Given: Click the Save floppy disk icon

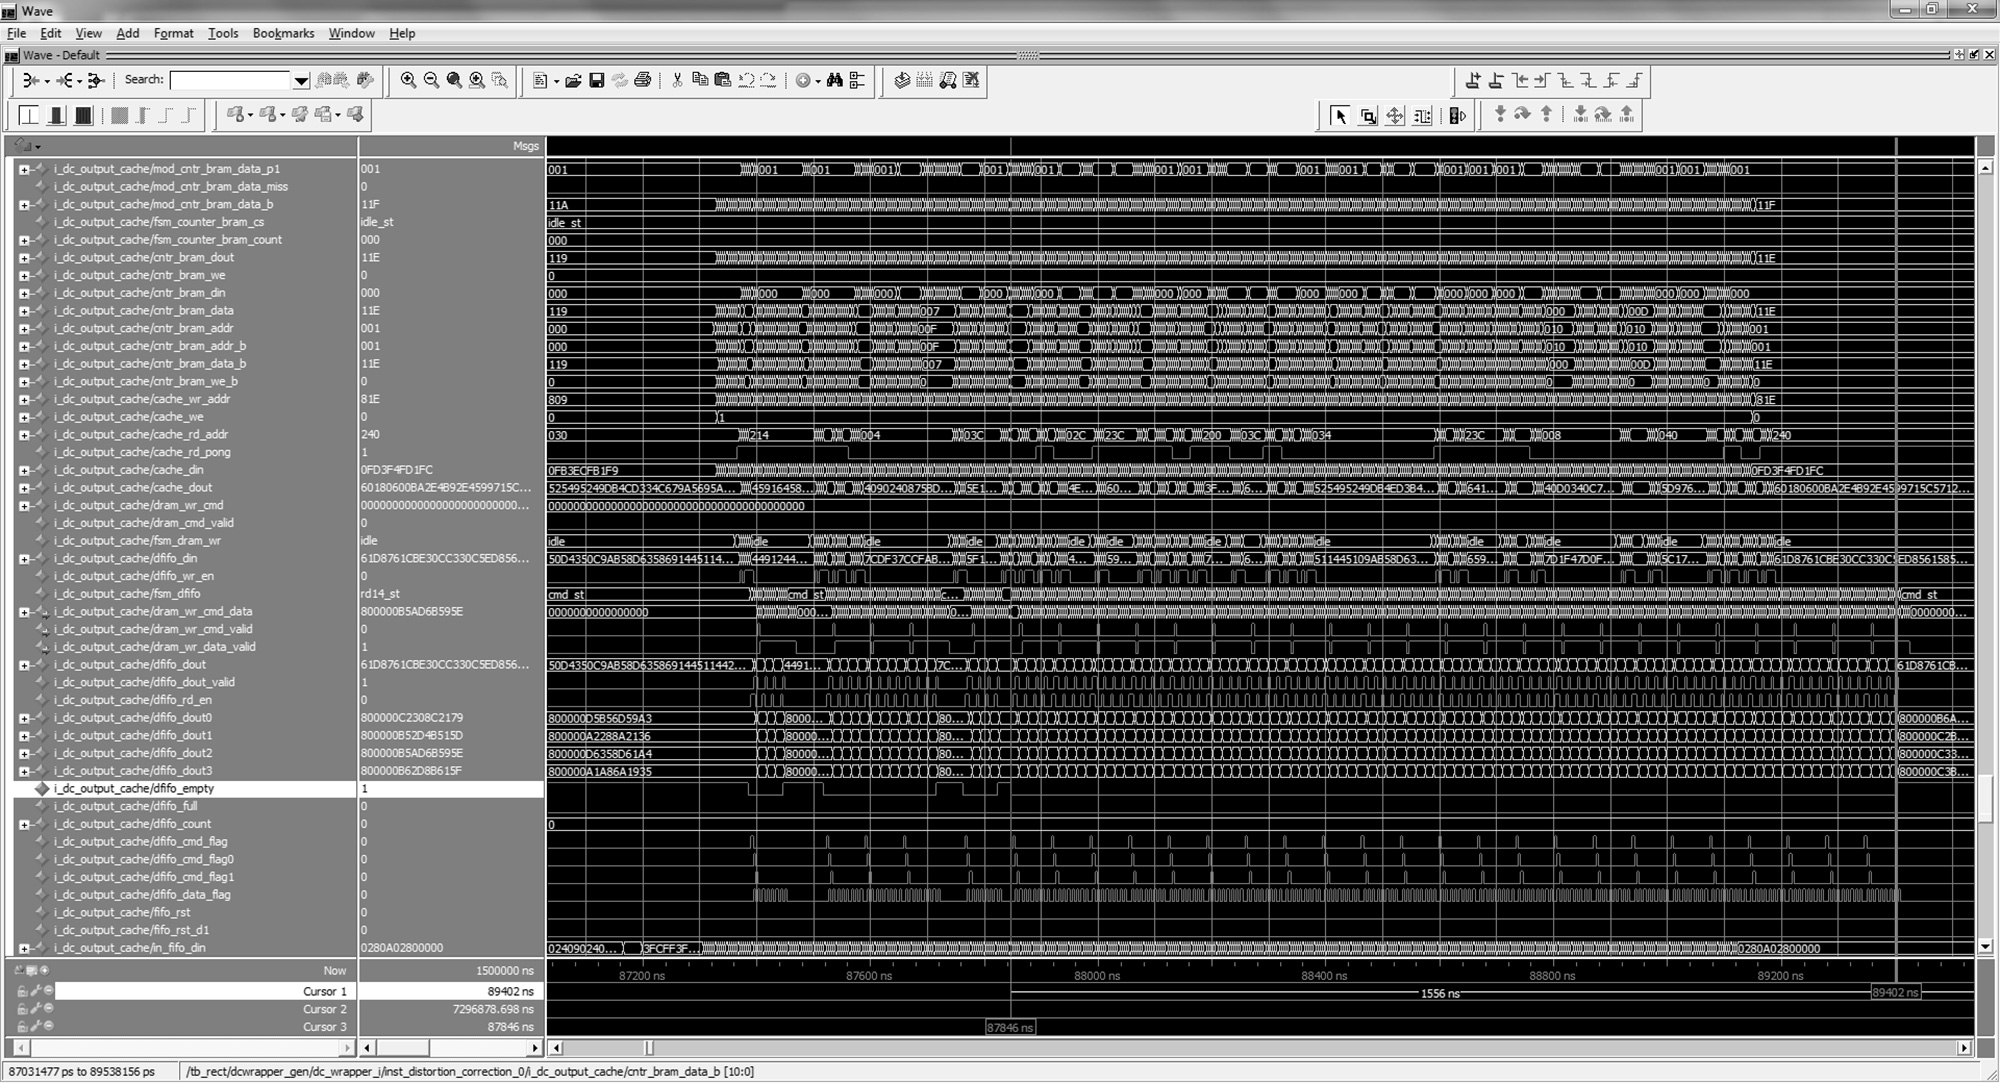Looking at the screenshot, I should tap(597, 81).
